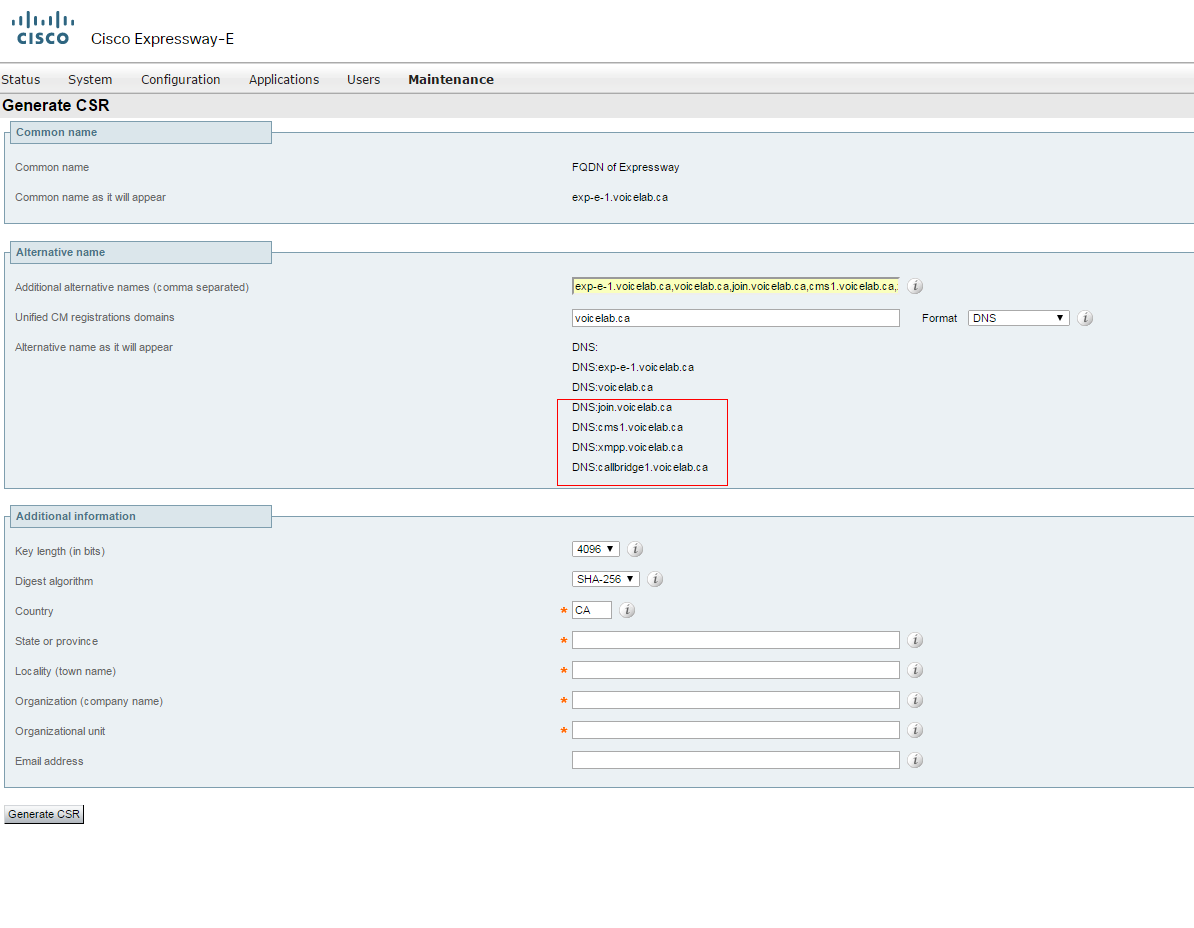This screenshot has width=1194, height=928.
Task: Focus Unified CM registrations domains field
Action: tap(736, 318)
